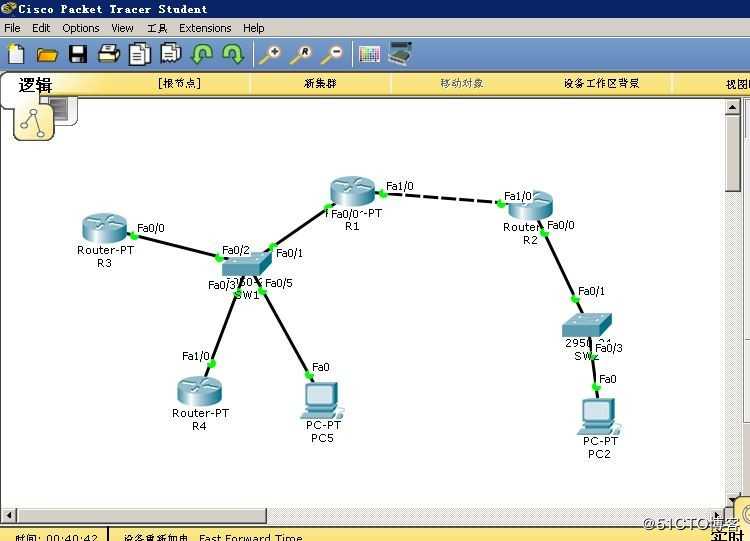This screenshot has height=541, width=750.
Task: Click the logical workspace topology icon
Action: (x=33, y=123)
